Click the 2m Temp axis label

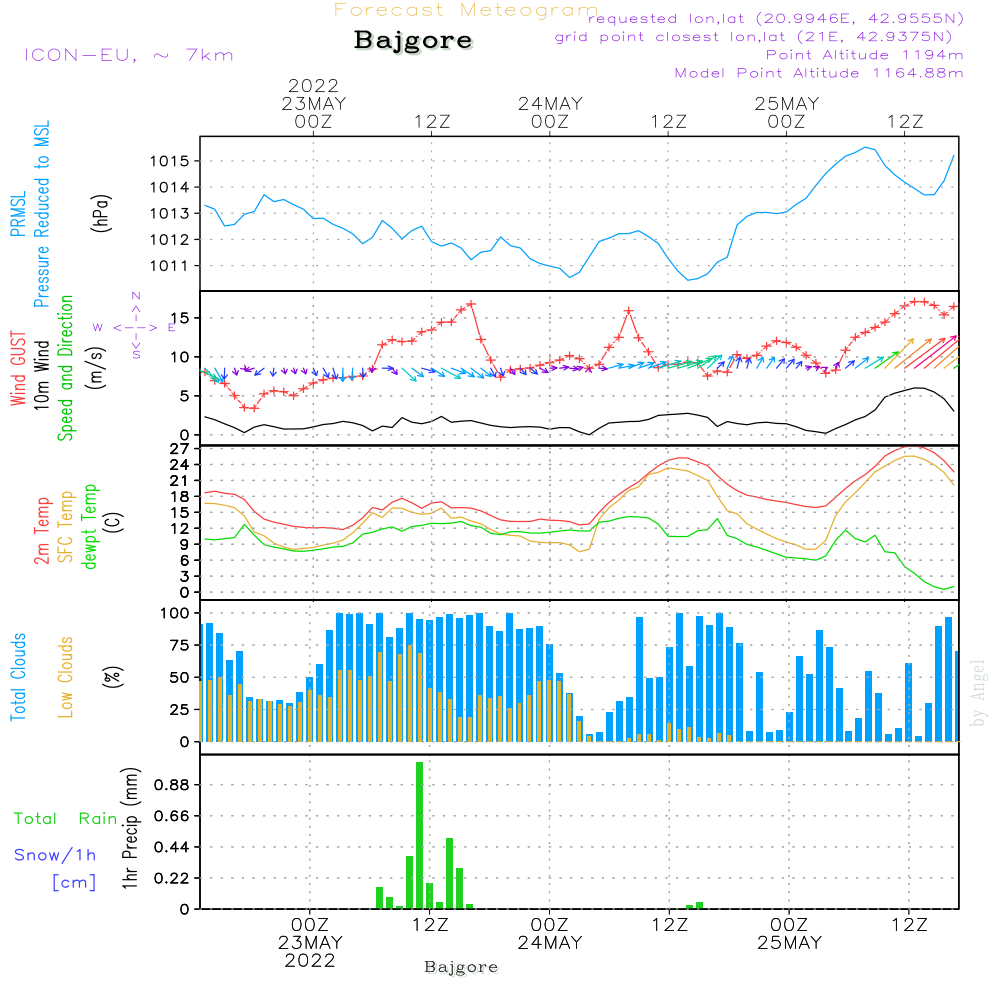coord(42,530)
